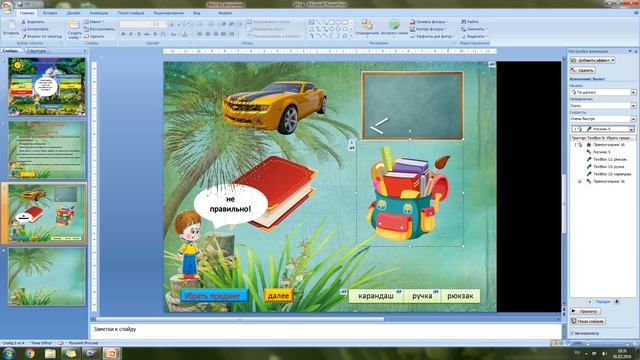Screen dimensions: 640x360
Task: Open Chrome from the taskbar
Action: (29, 353)
